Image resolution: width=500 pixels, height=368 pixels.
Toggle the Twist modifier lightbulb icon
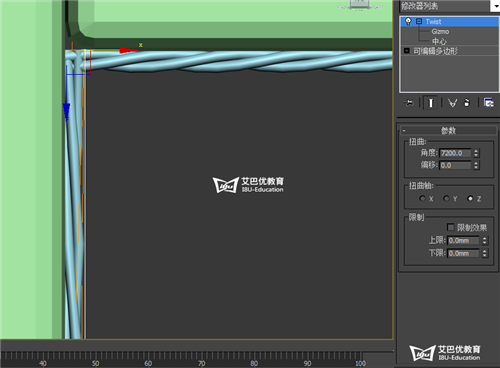(408, 22)
